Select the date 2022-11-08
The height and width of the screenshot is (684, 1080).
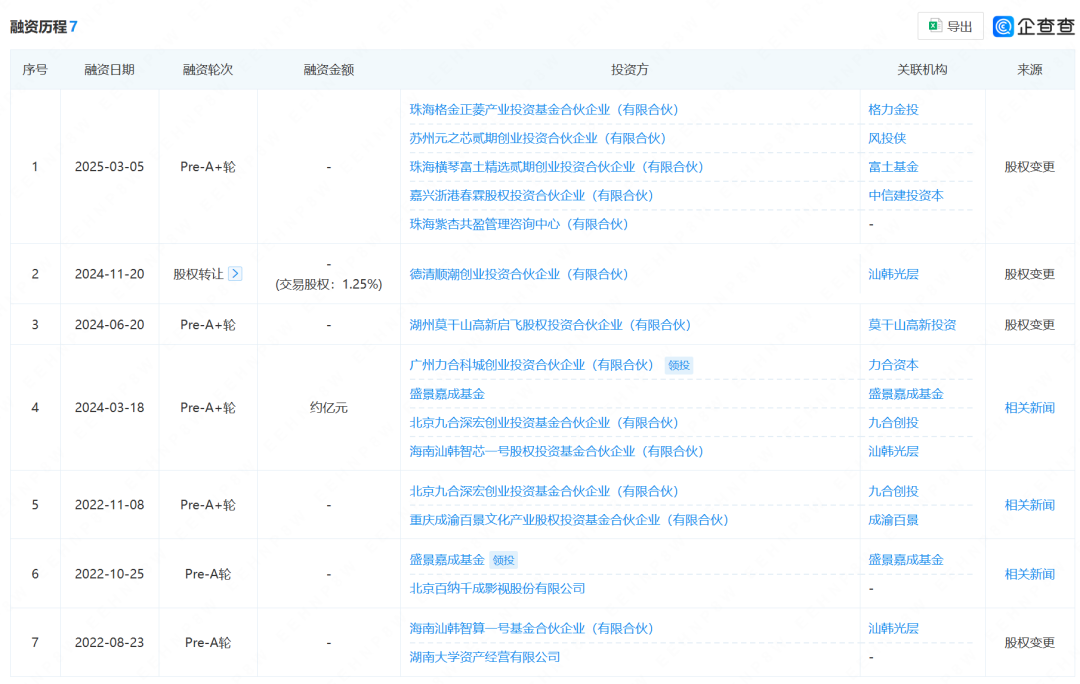click(110, 505)
